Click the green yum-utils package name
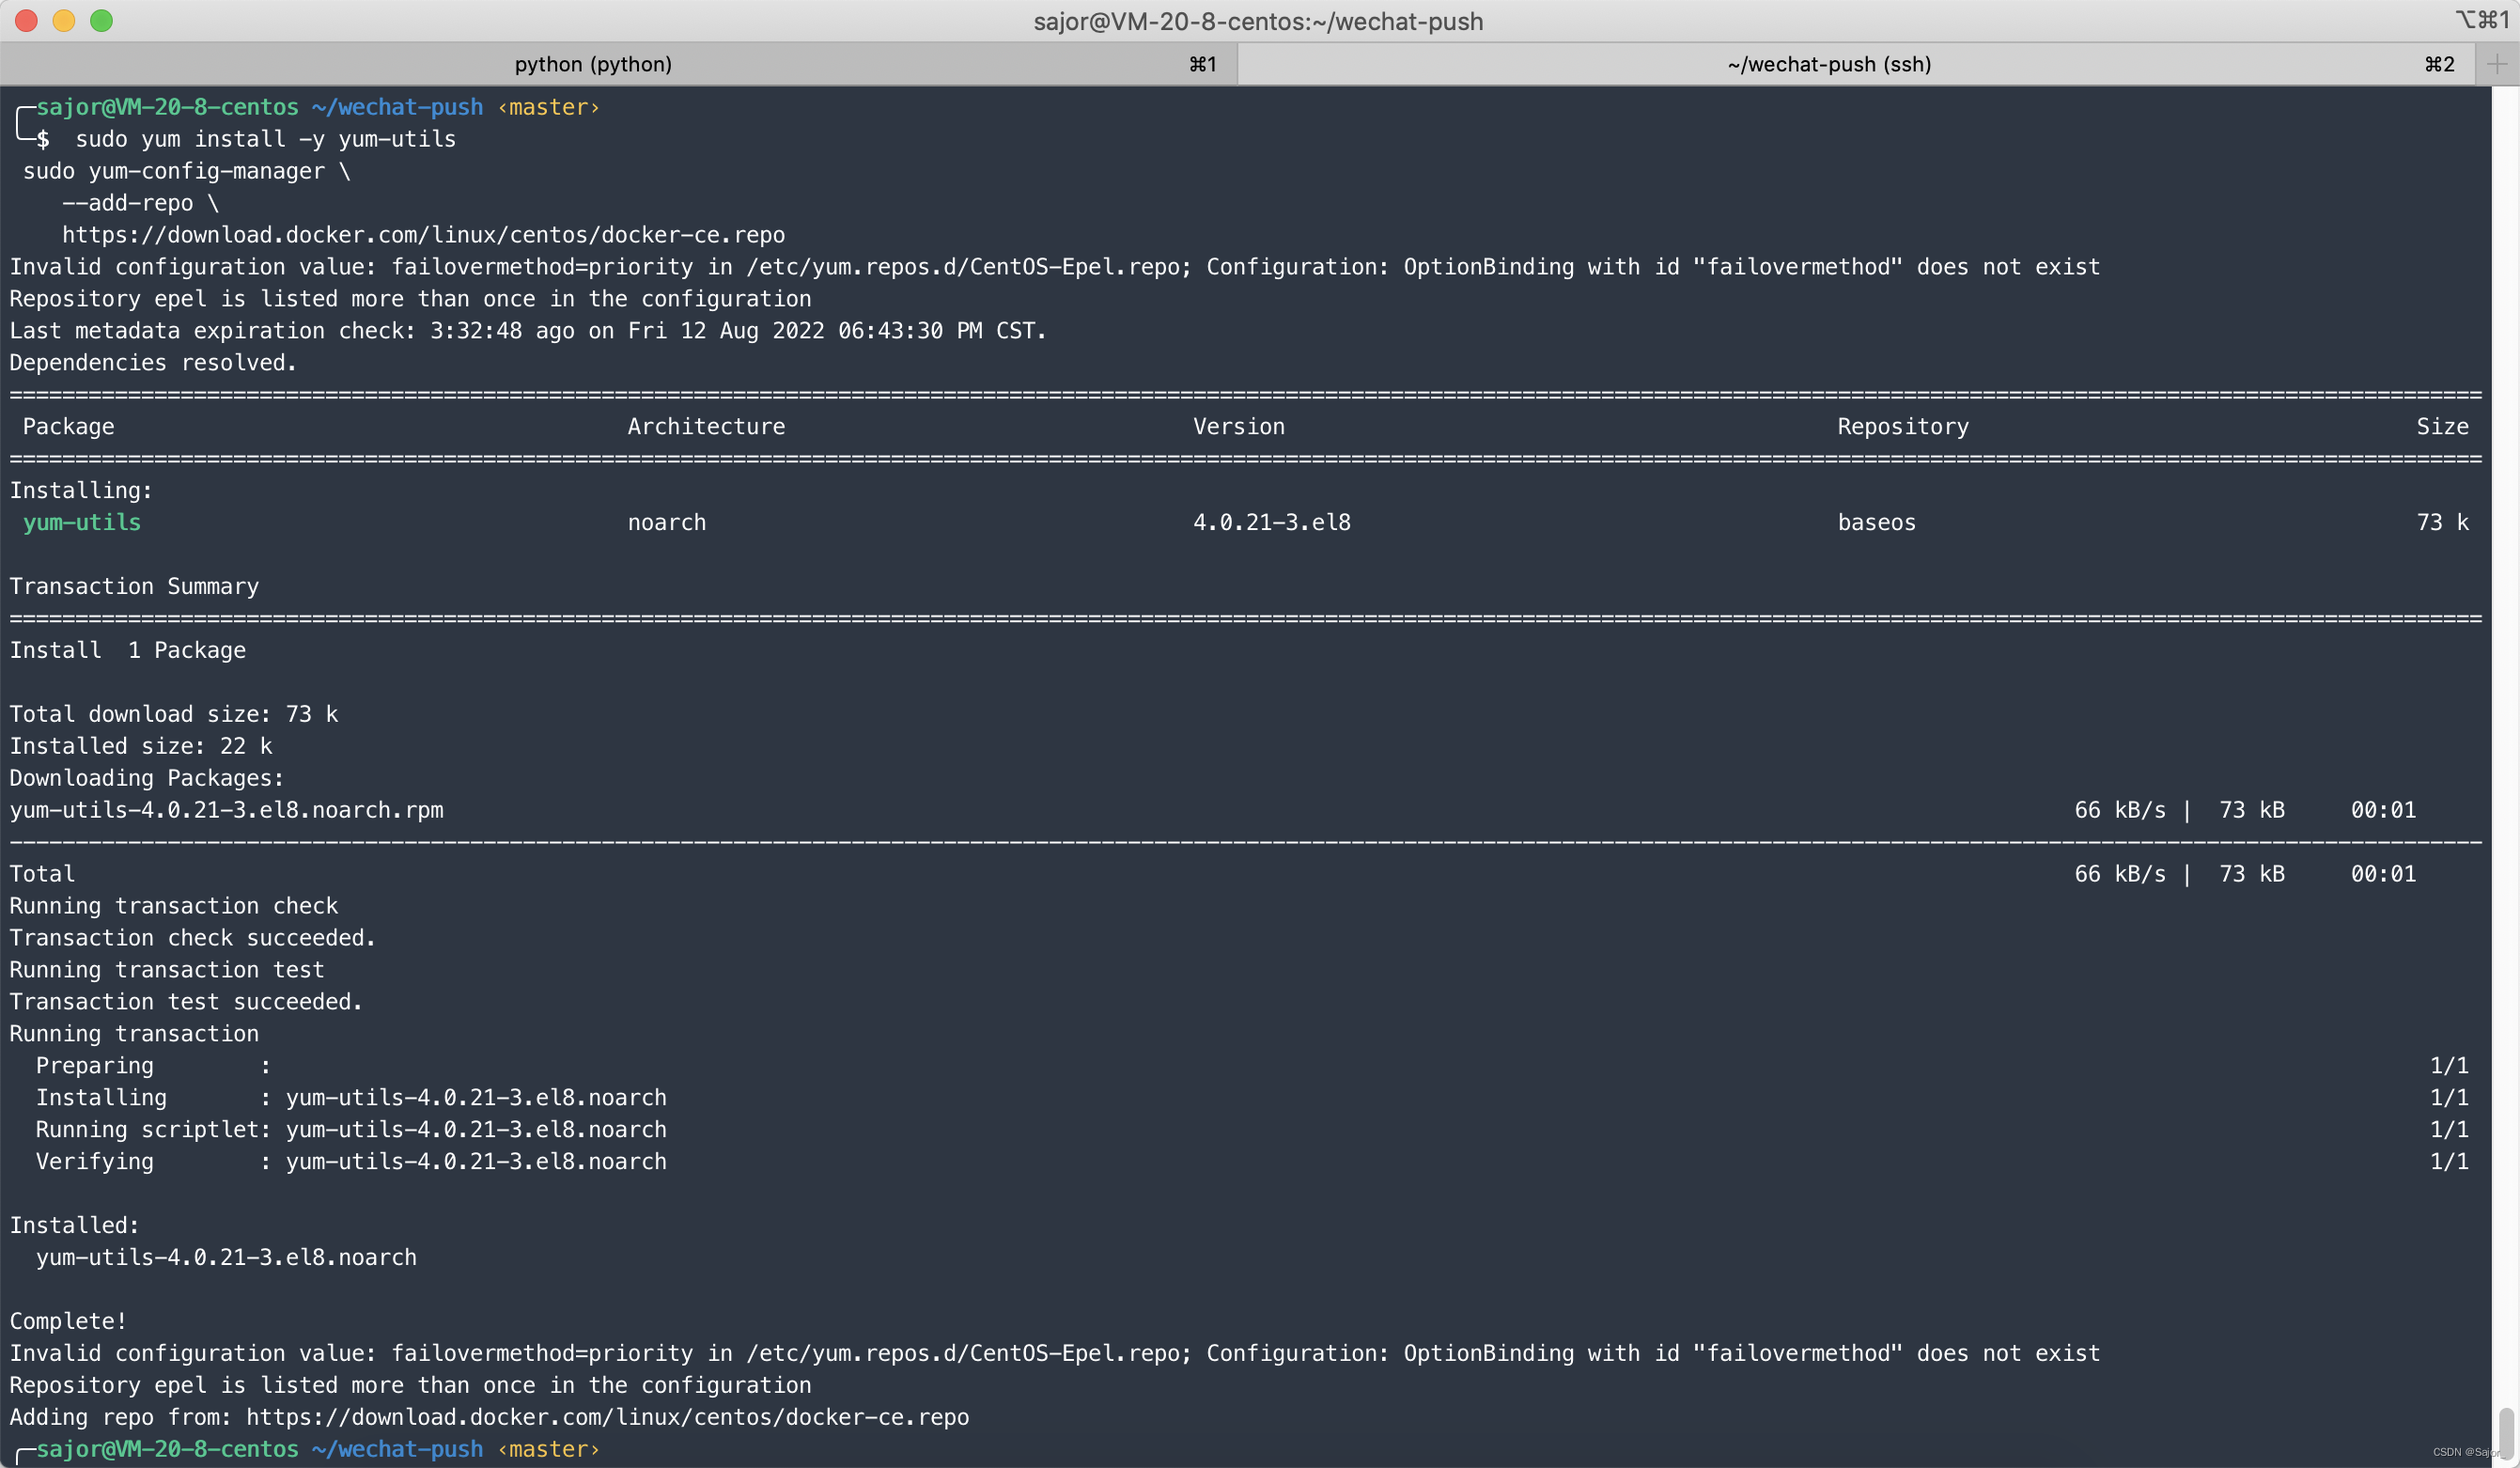The image size is (2520, 1468). click(82, 522)
